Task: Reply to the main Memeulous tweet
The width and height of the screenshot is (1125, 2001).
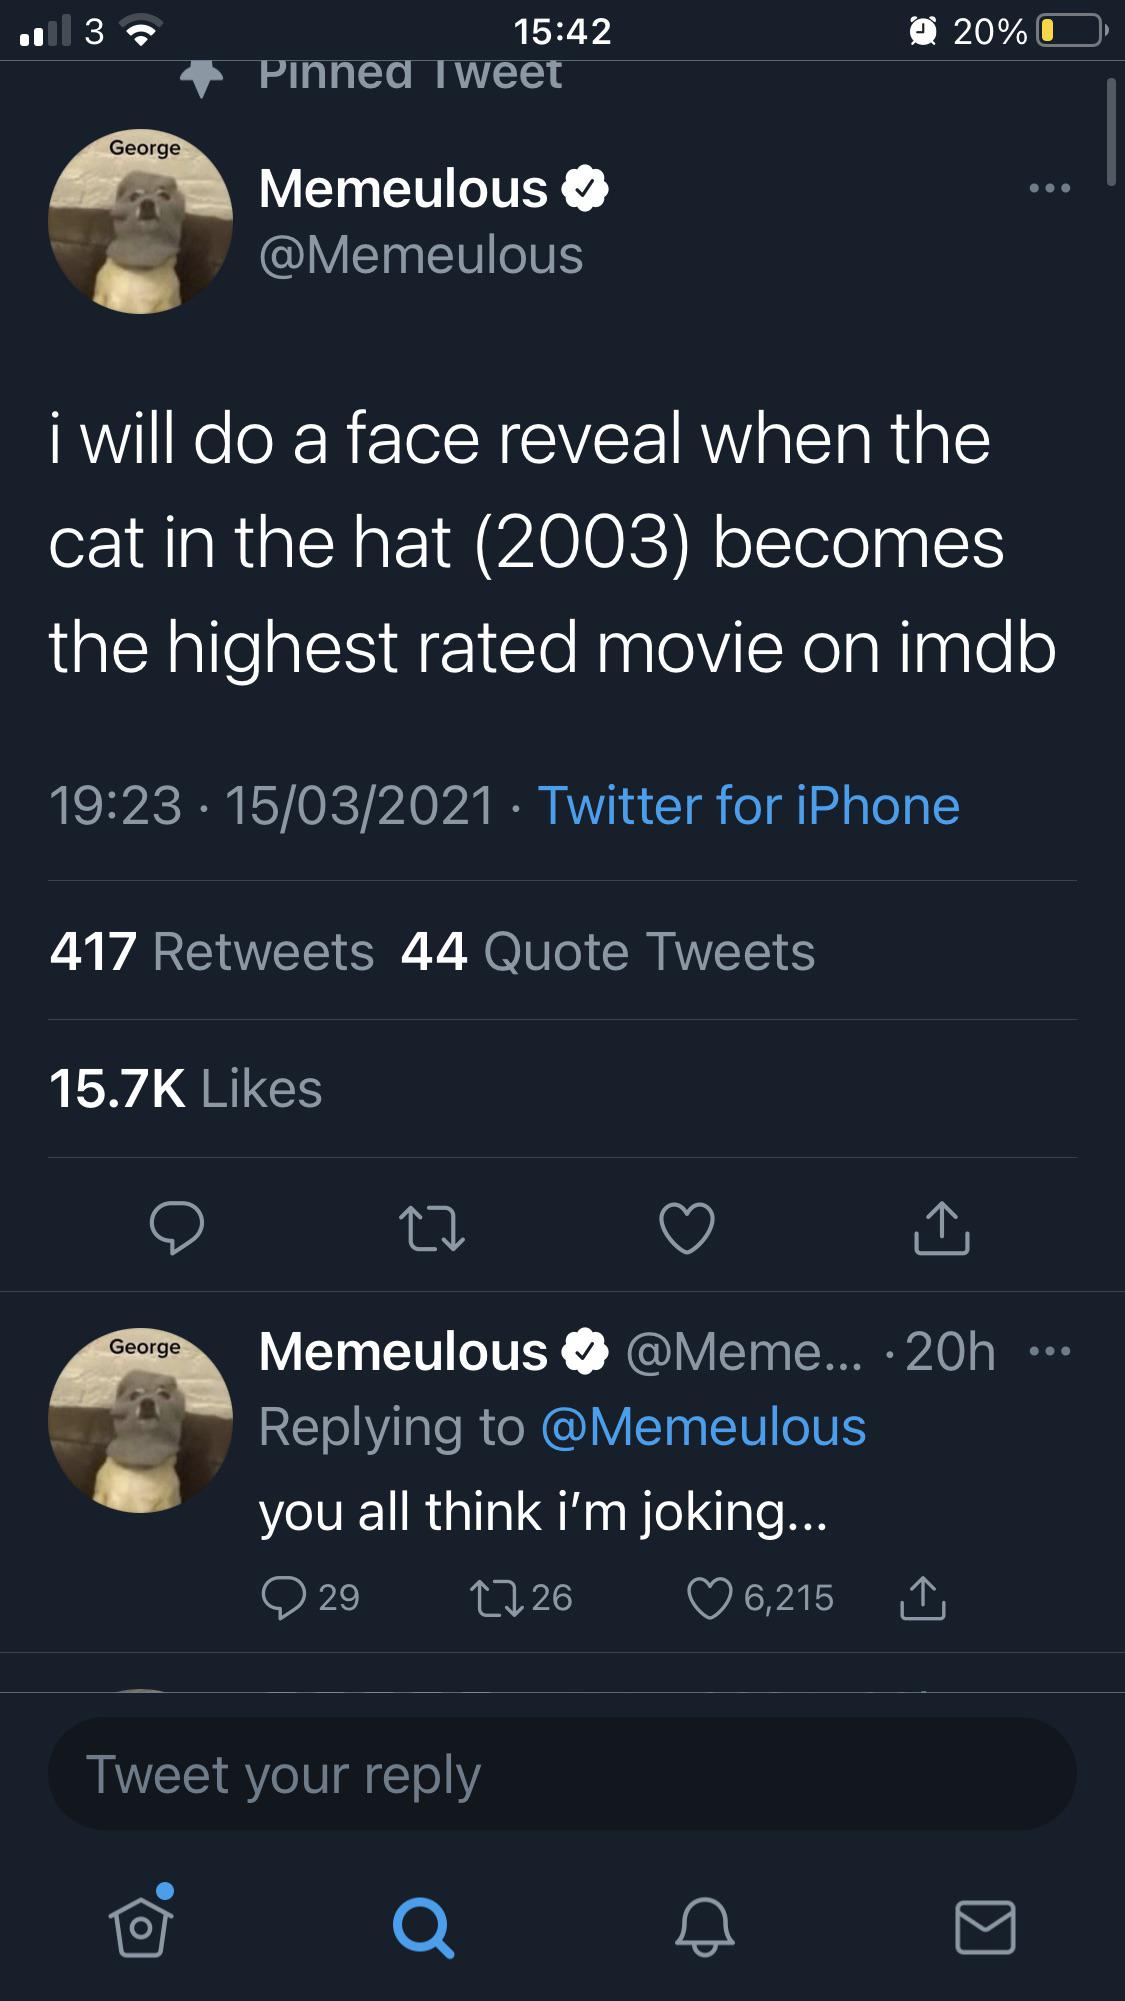Action: tap(177, 1228)
